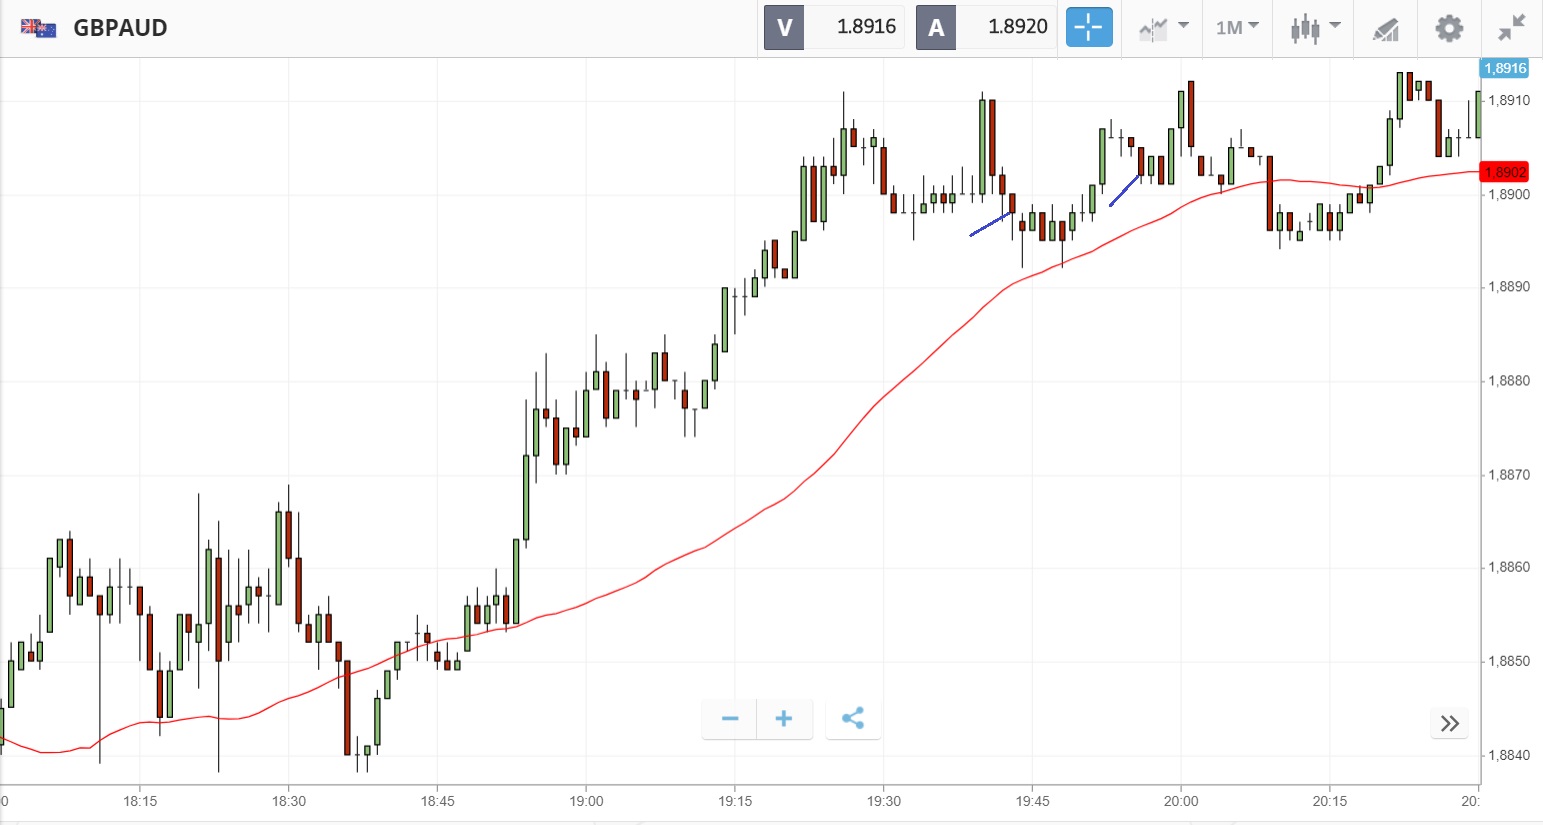Click the GBPAUD instrument name
The image size is (1543, 825).
click(120, 27)
